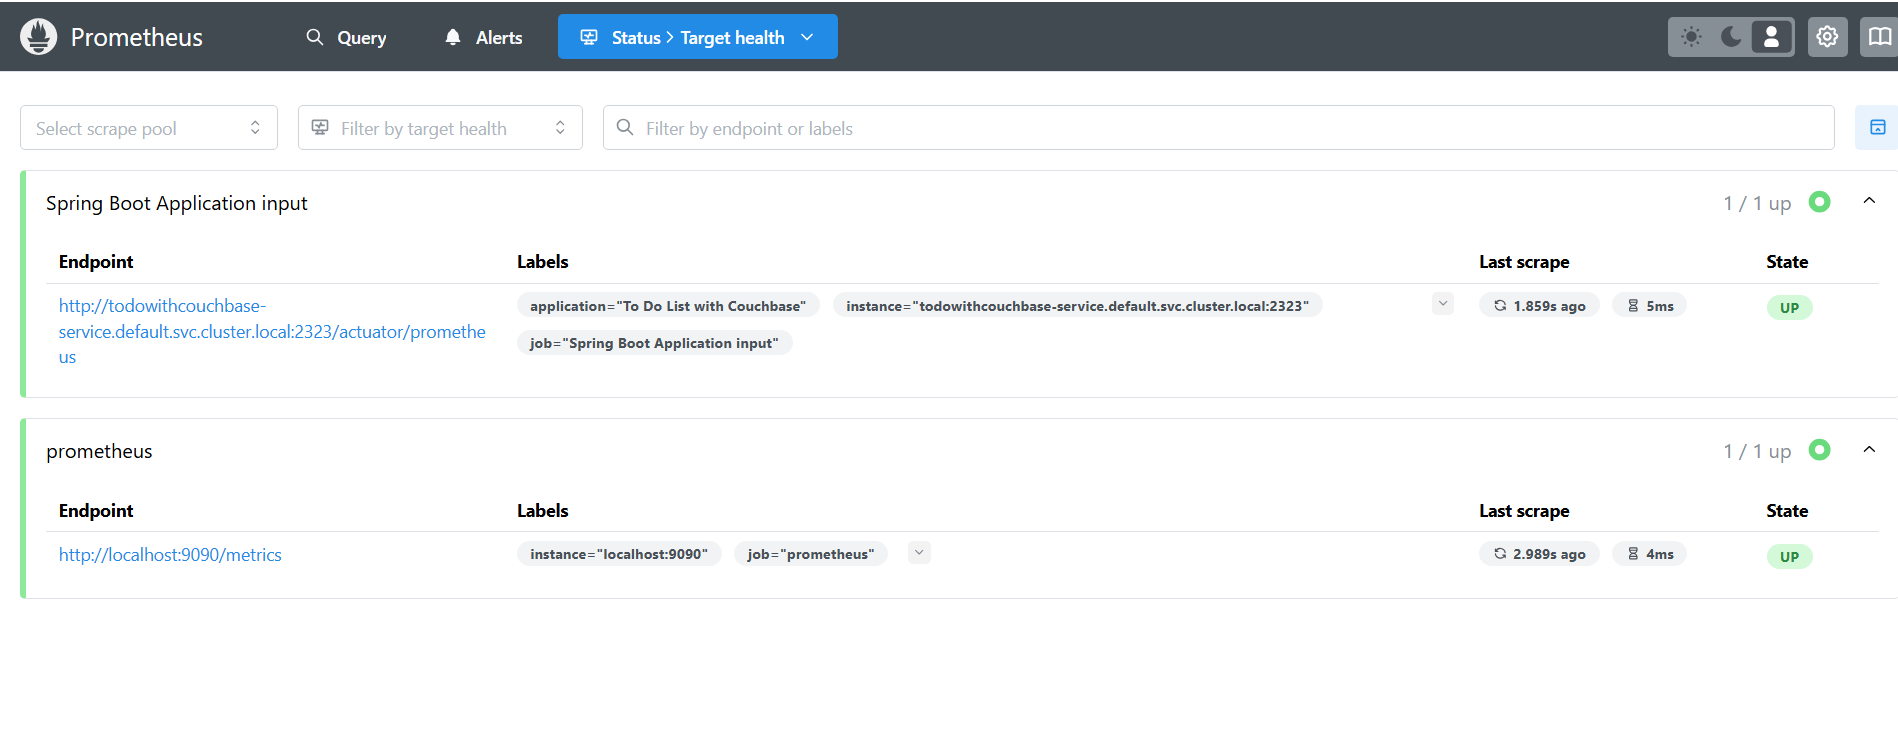
Task: Click last scrape 1.859s ago badge
Action: point(1539,306)
